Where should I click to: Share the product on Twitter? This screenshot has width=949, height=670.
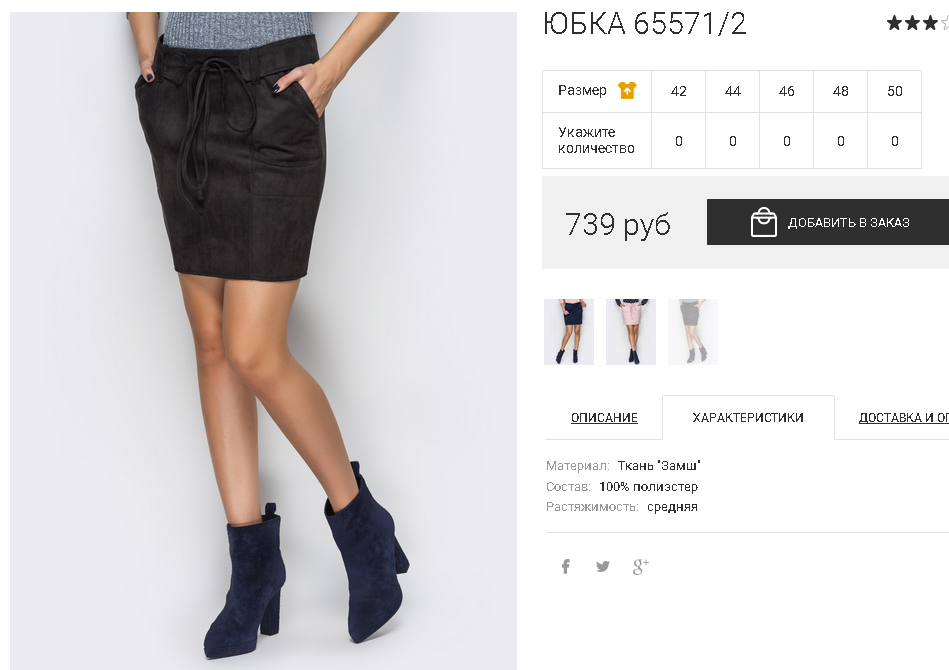tap(603, 567)
